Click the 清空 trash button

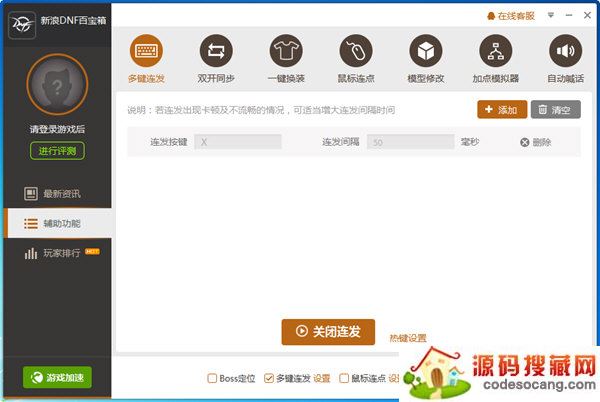click(x=556, y=110)
